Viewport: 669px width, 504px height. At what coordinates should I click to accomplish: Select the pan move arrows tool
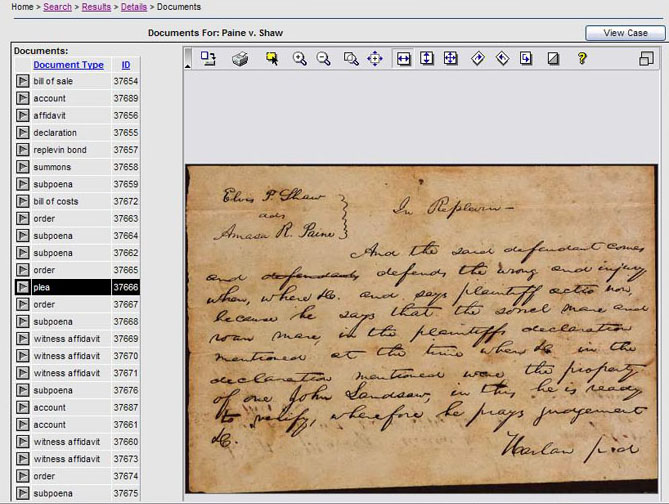coord(375,58)
